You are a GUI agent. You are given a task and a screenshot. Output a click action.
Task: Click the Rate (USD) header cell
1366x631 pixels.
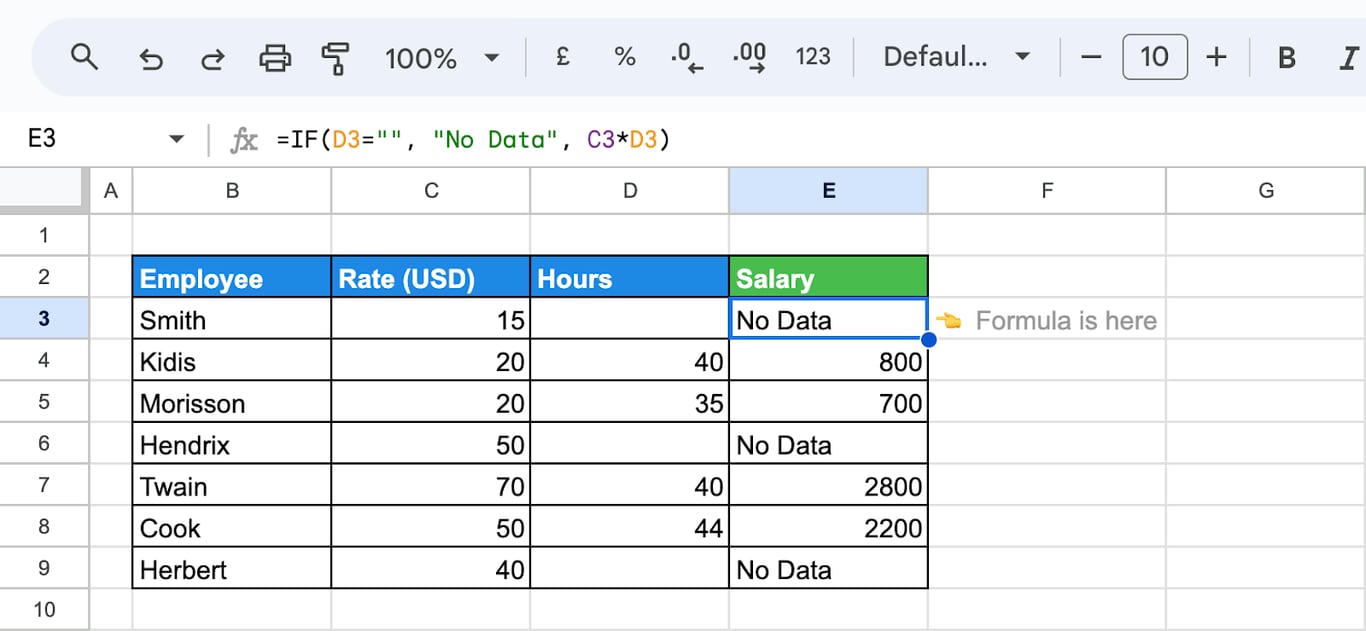click(431, 277)
